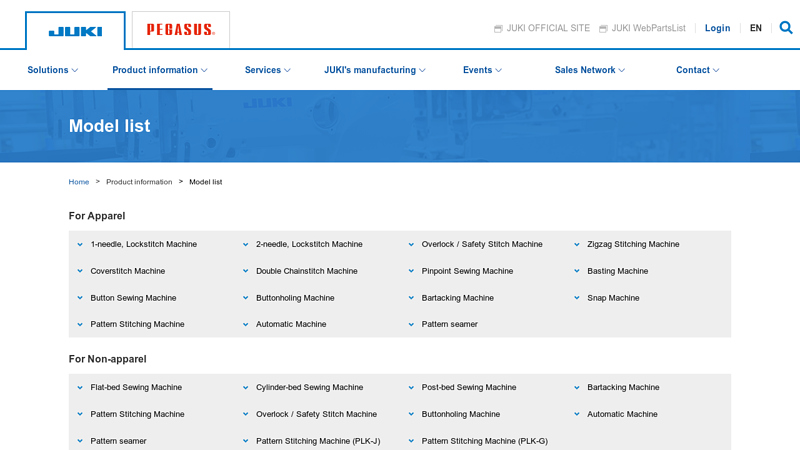
Task: Click the JUKI OFFICIAL SITE window icon
Action: 498,29
